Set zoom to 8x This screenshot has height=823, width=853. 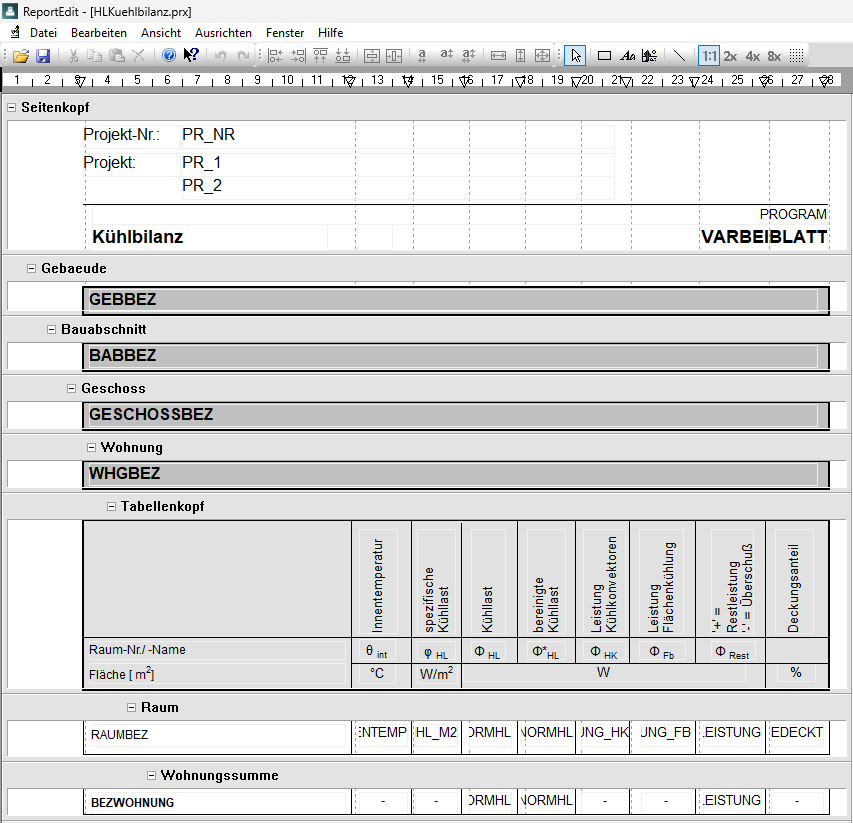pos(775,55)
